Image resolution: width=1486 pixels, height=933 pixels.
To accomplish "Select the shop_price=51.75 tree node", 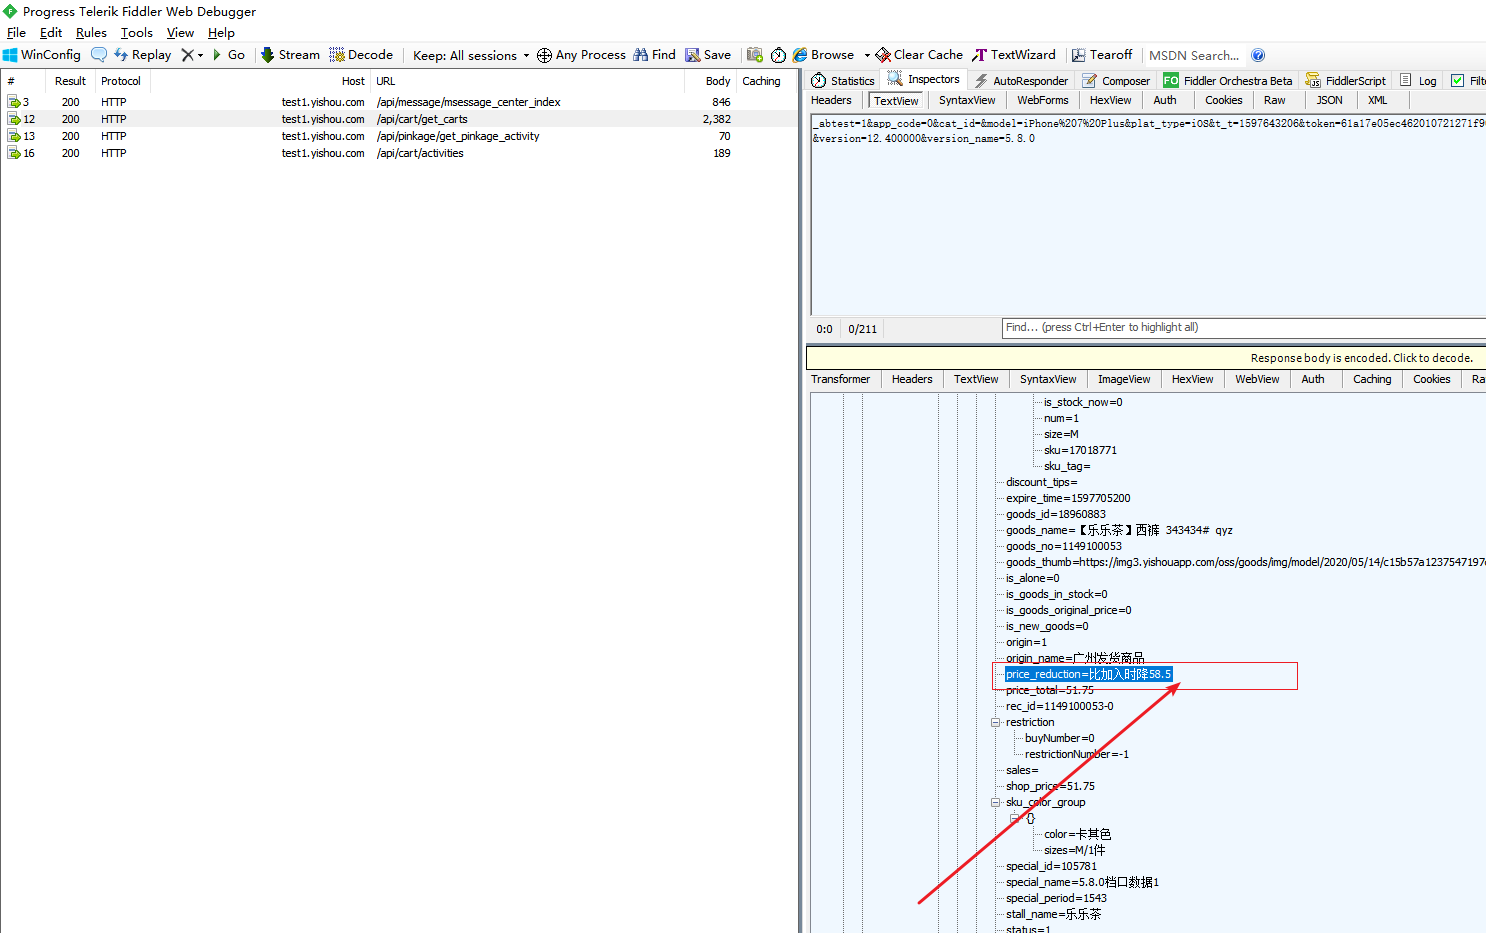I will click(x=1050, y=786).
